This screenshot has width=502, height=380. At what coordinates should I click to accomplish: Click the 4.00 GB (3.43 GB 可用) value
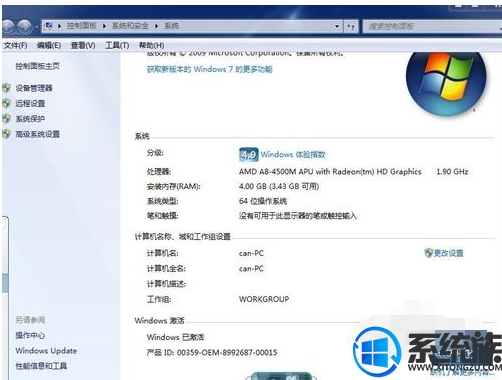tap(279, 186)
